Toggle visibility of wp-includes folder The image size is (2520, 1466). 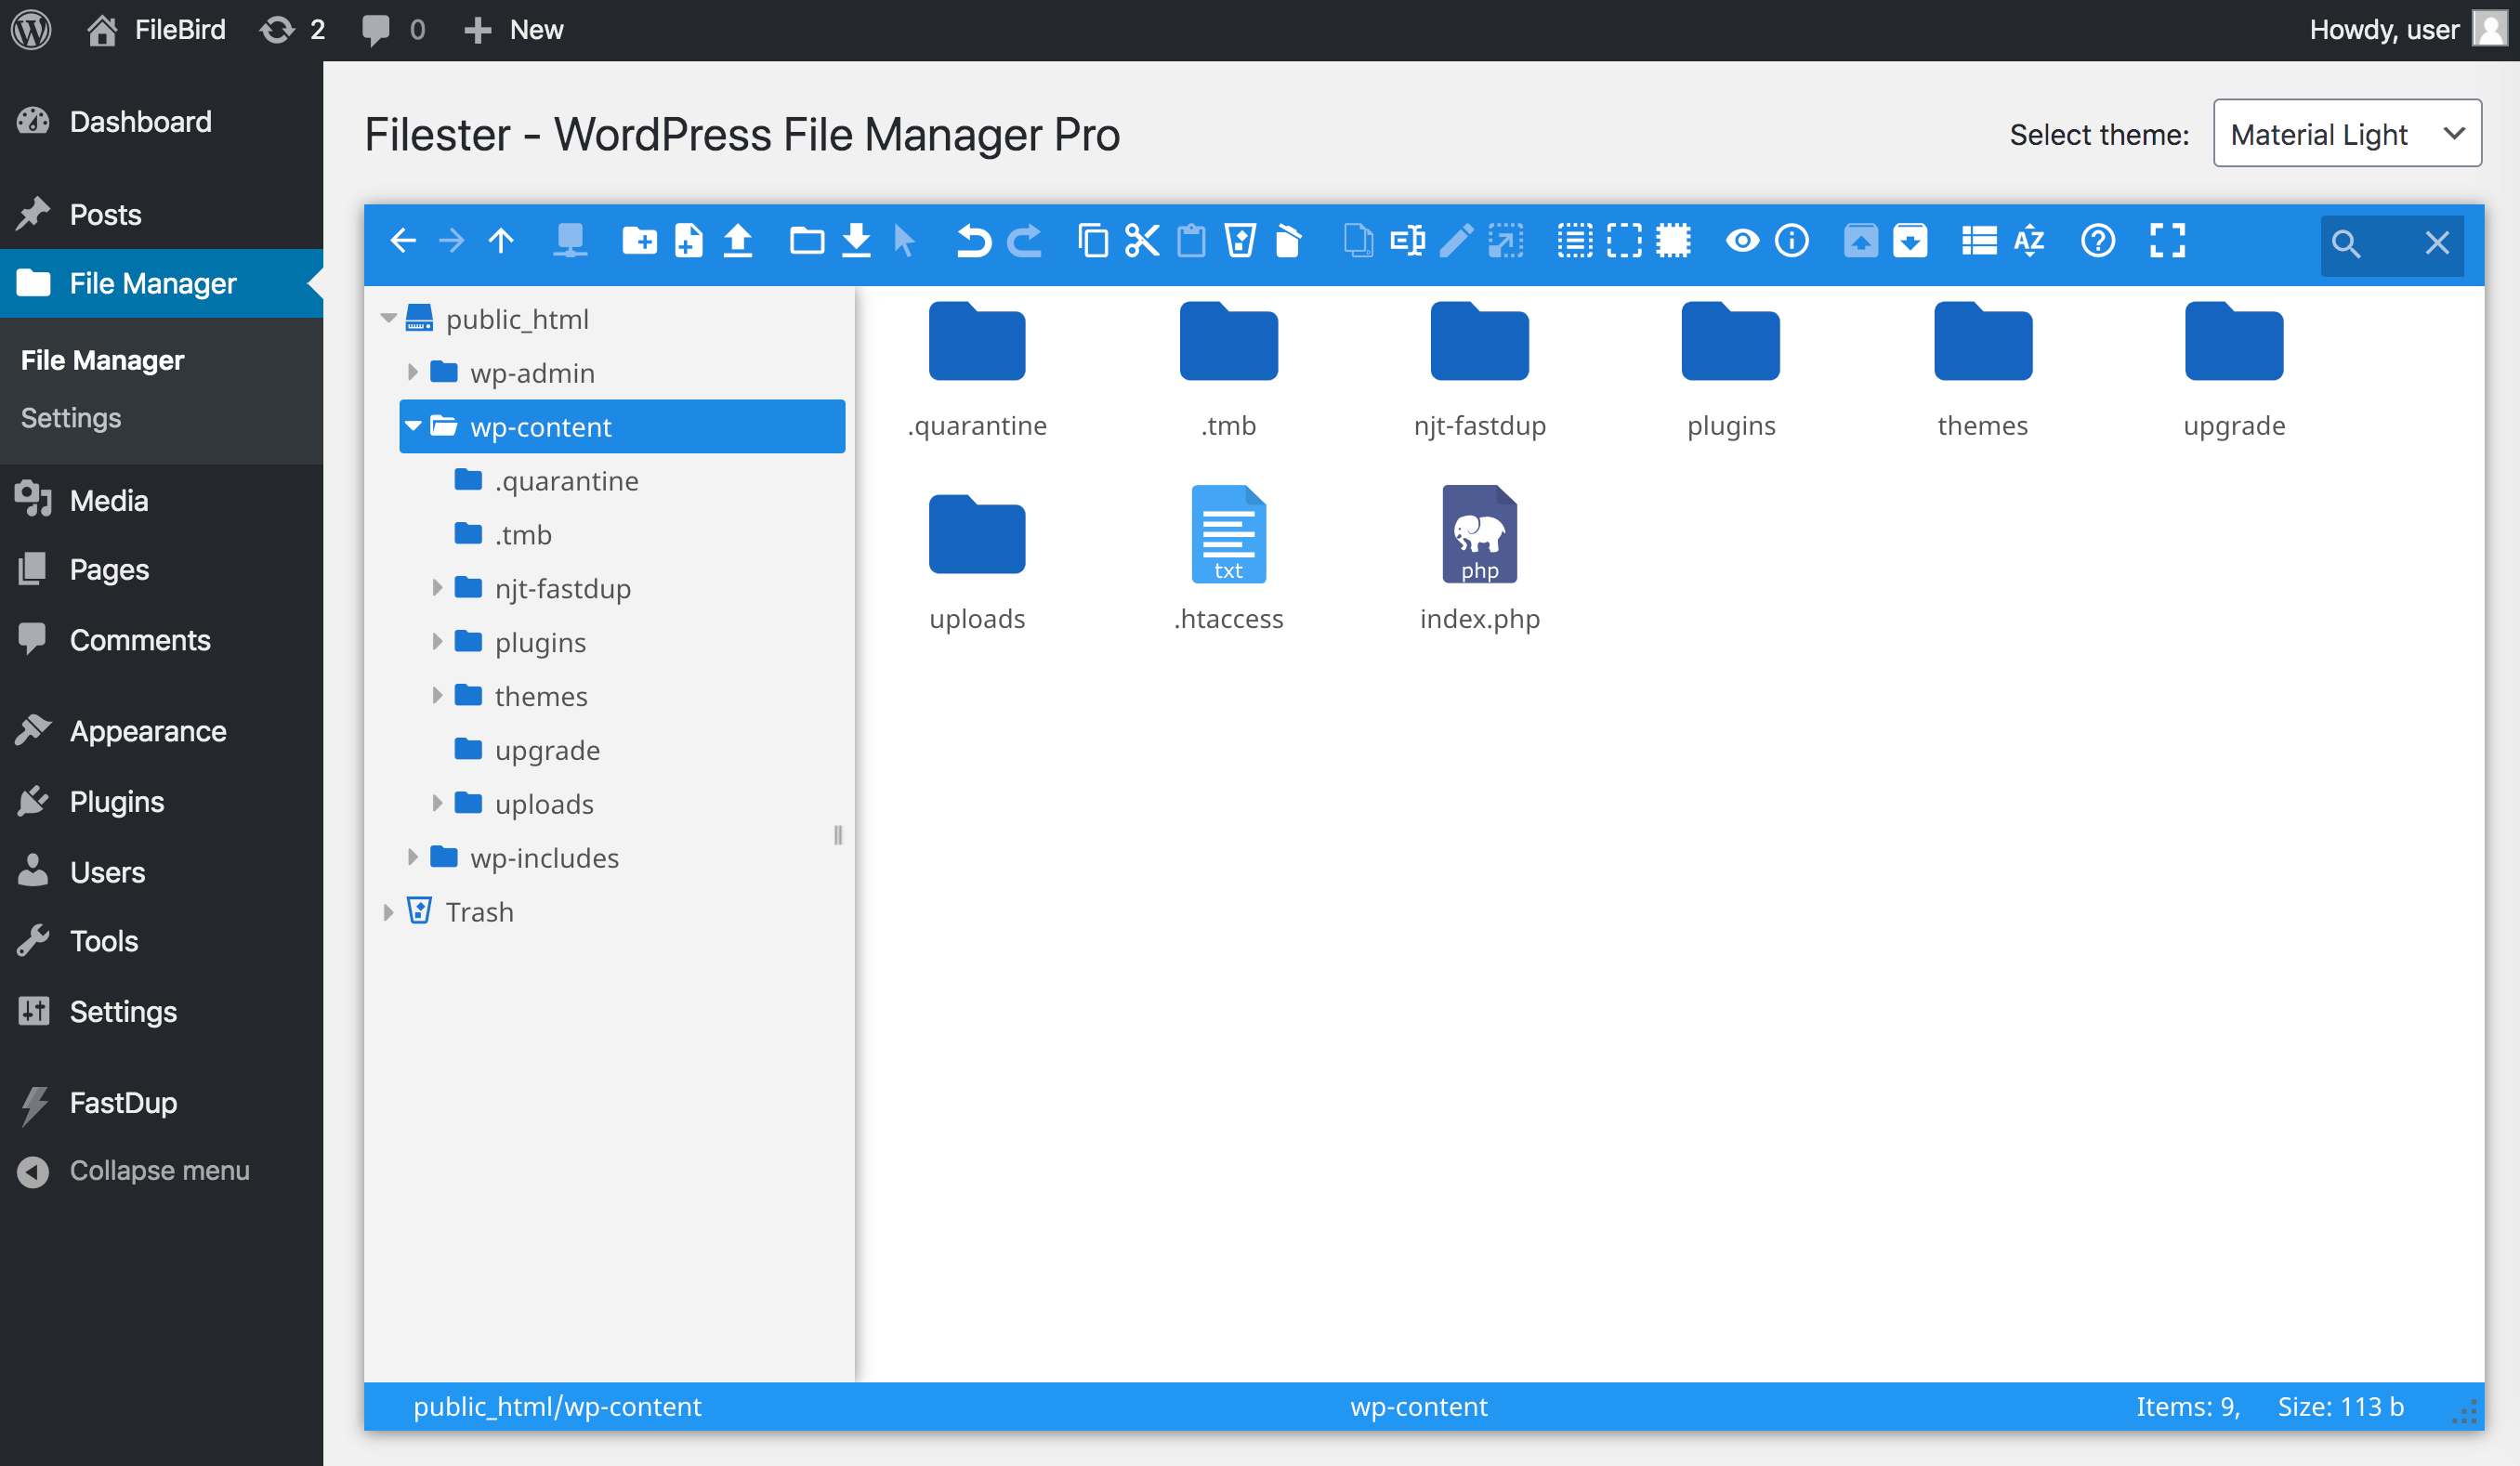tap(410, 857)
